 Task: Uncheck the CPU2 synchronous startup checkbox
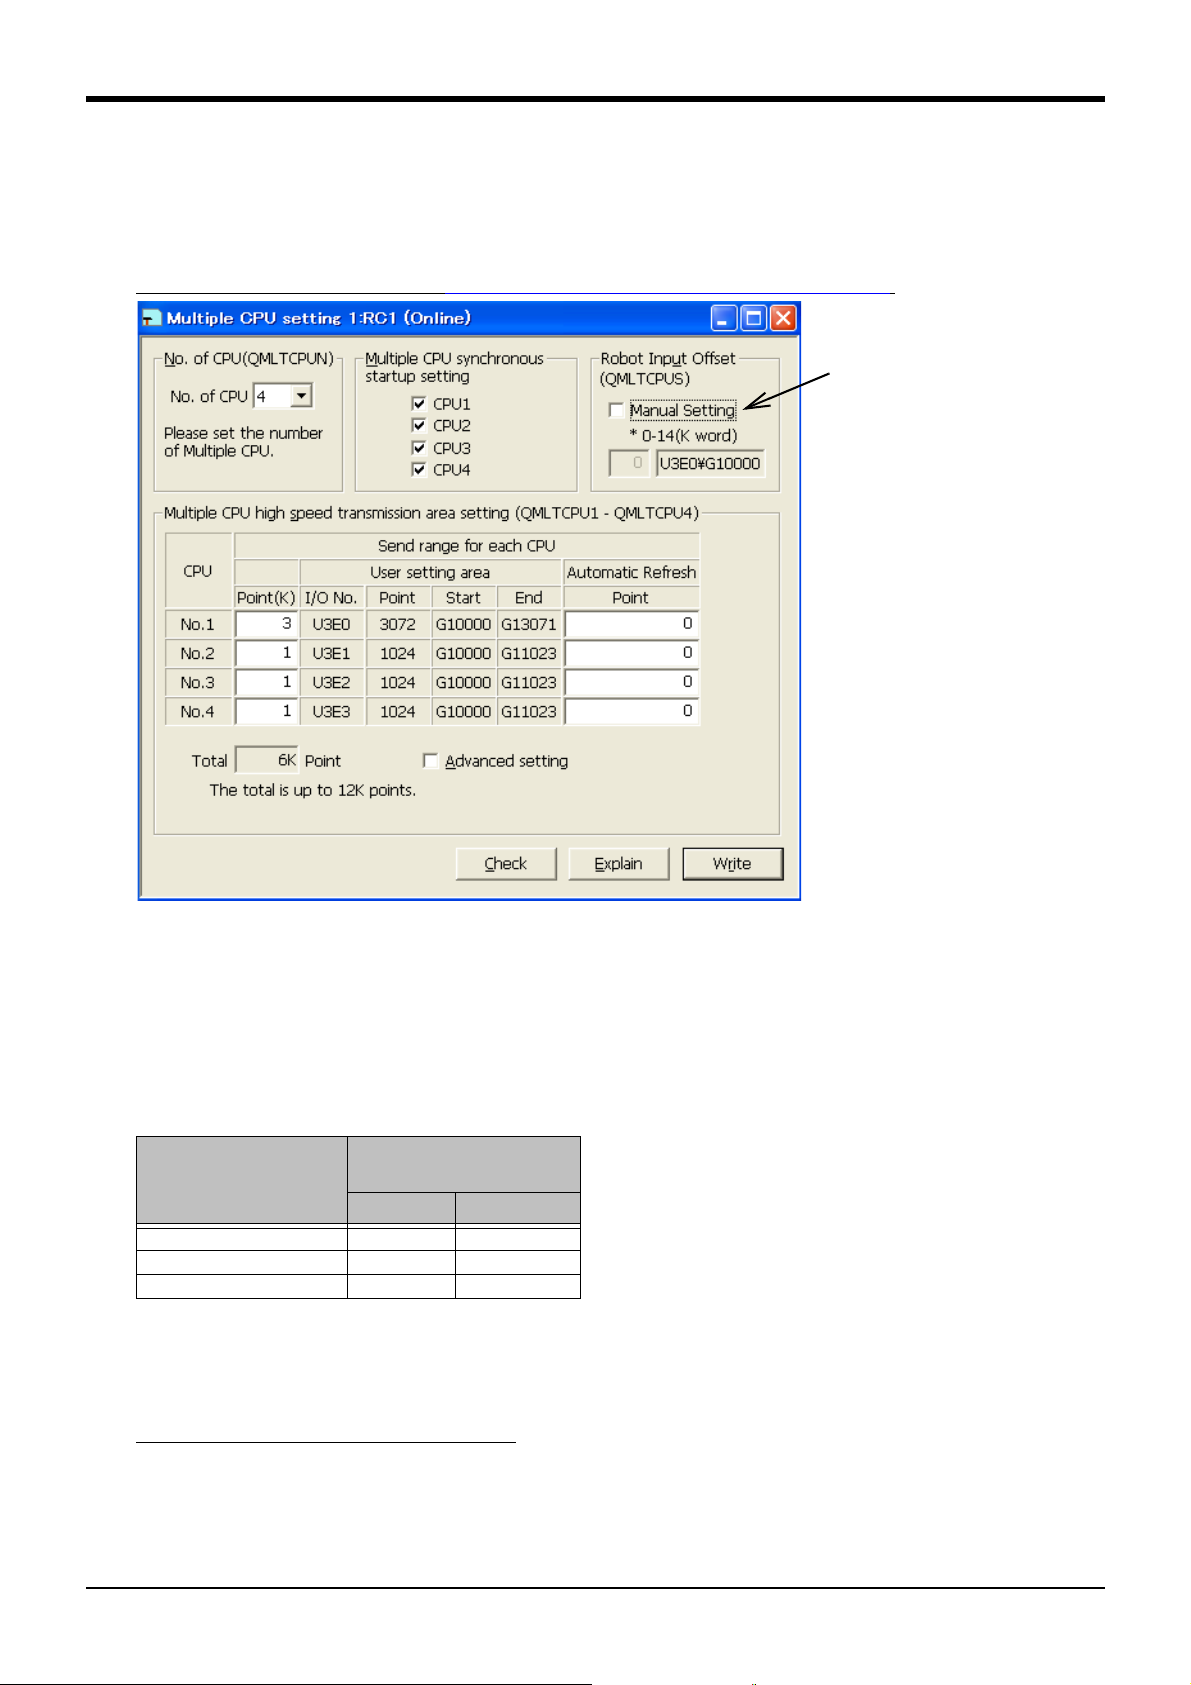point(419,425)
